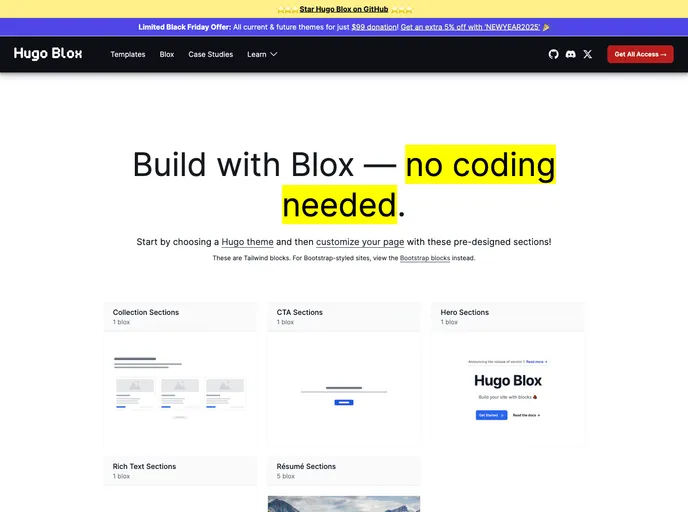Follow the Bootstrap blocks link
688x512 pixels.
point(425,258)
